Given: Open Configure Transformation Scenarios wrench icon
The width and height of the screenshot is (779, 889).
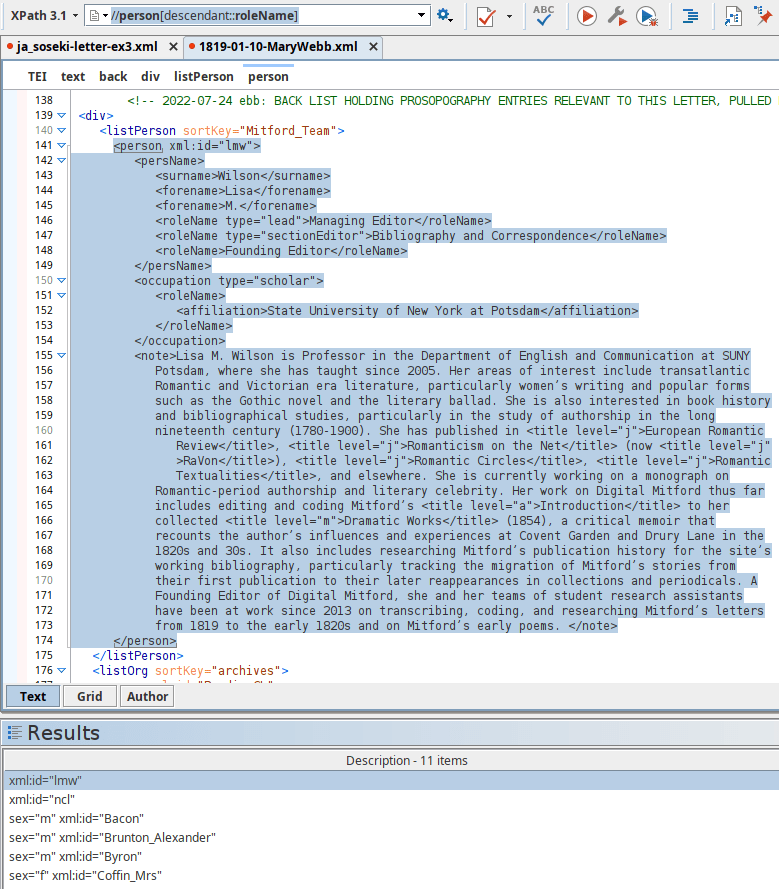Looking at the screenshot, I should (x=617, y=16).
